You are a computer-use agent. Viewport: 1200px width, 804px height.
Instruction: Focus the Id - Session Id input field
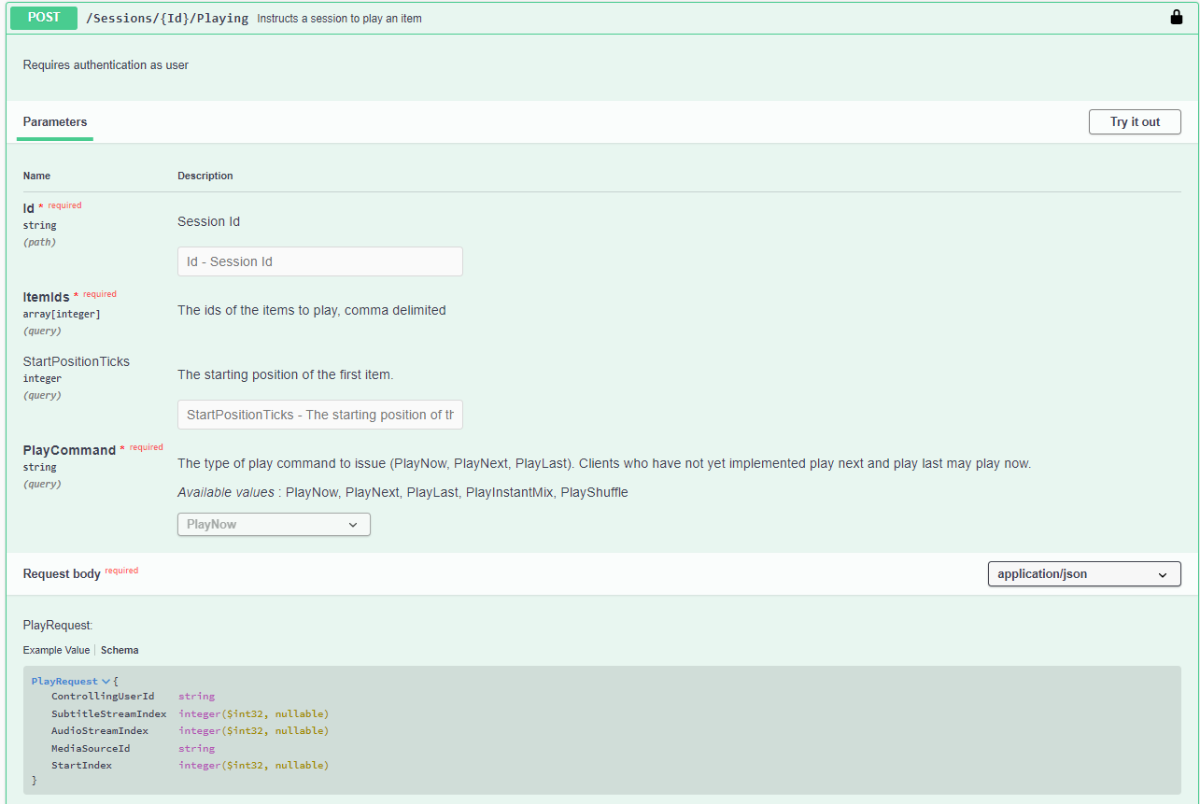click(x=320, y=262)
